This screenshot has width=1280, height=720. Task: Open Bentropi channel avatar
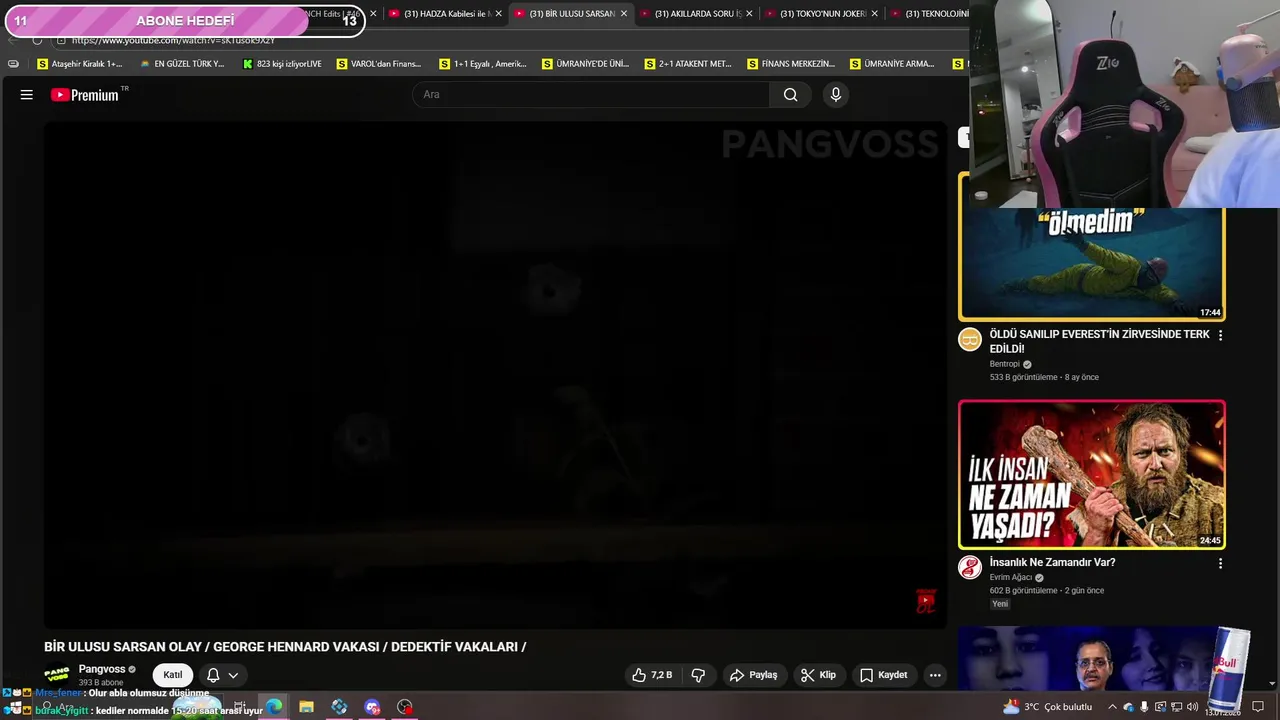(x=970, y=339)
